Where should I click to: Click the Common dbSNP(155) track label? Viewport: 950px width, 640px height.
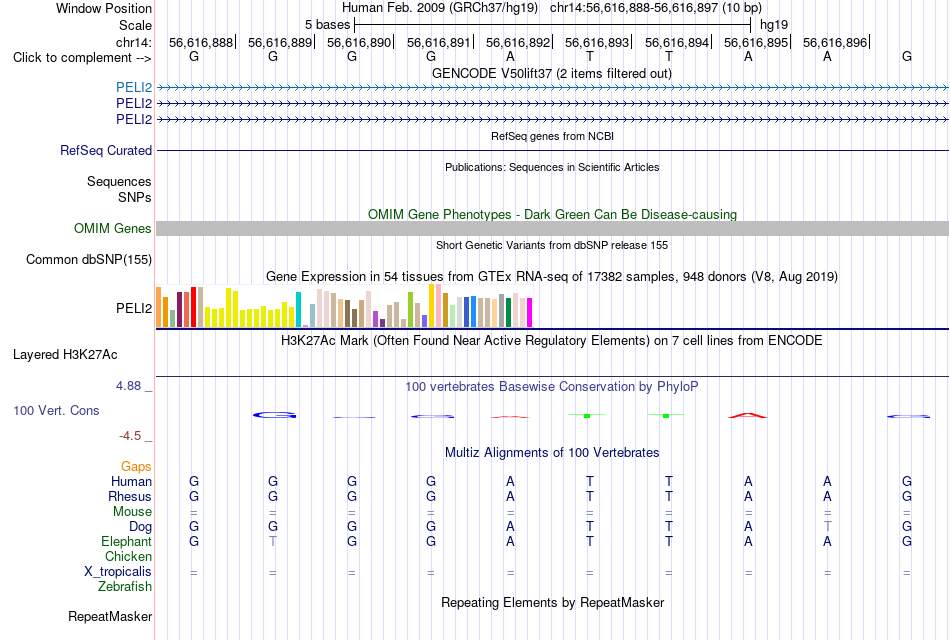click(x=89, y=259)
